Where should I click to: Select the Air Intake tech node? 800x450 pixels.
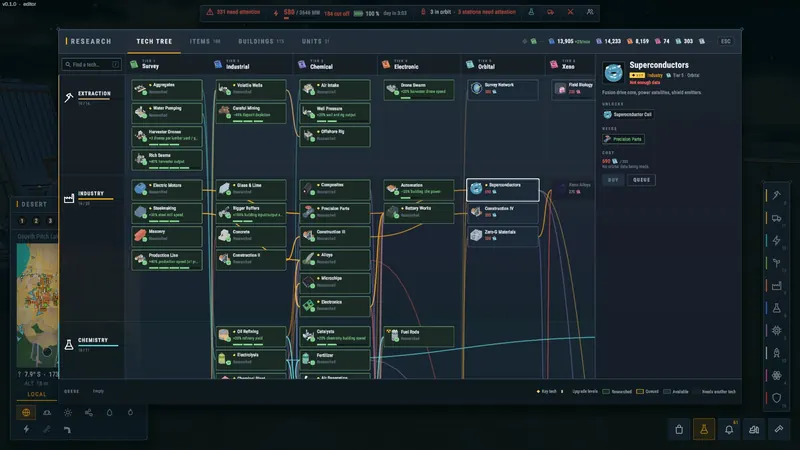(335, 89)
